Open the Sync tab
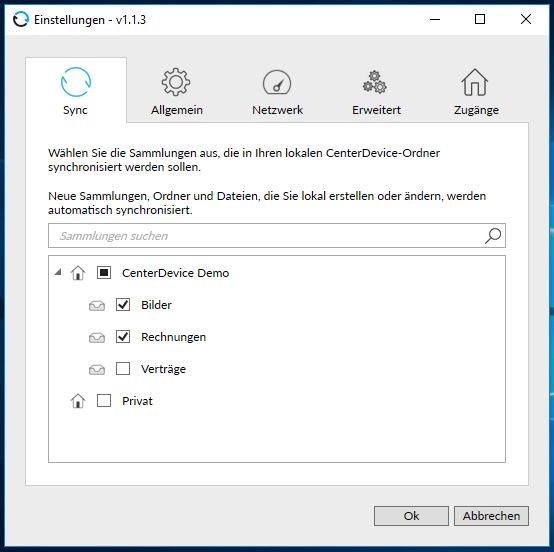554x552 pixels. tap(76, 90)
